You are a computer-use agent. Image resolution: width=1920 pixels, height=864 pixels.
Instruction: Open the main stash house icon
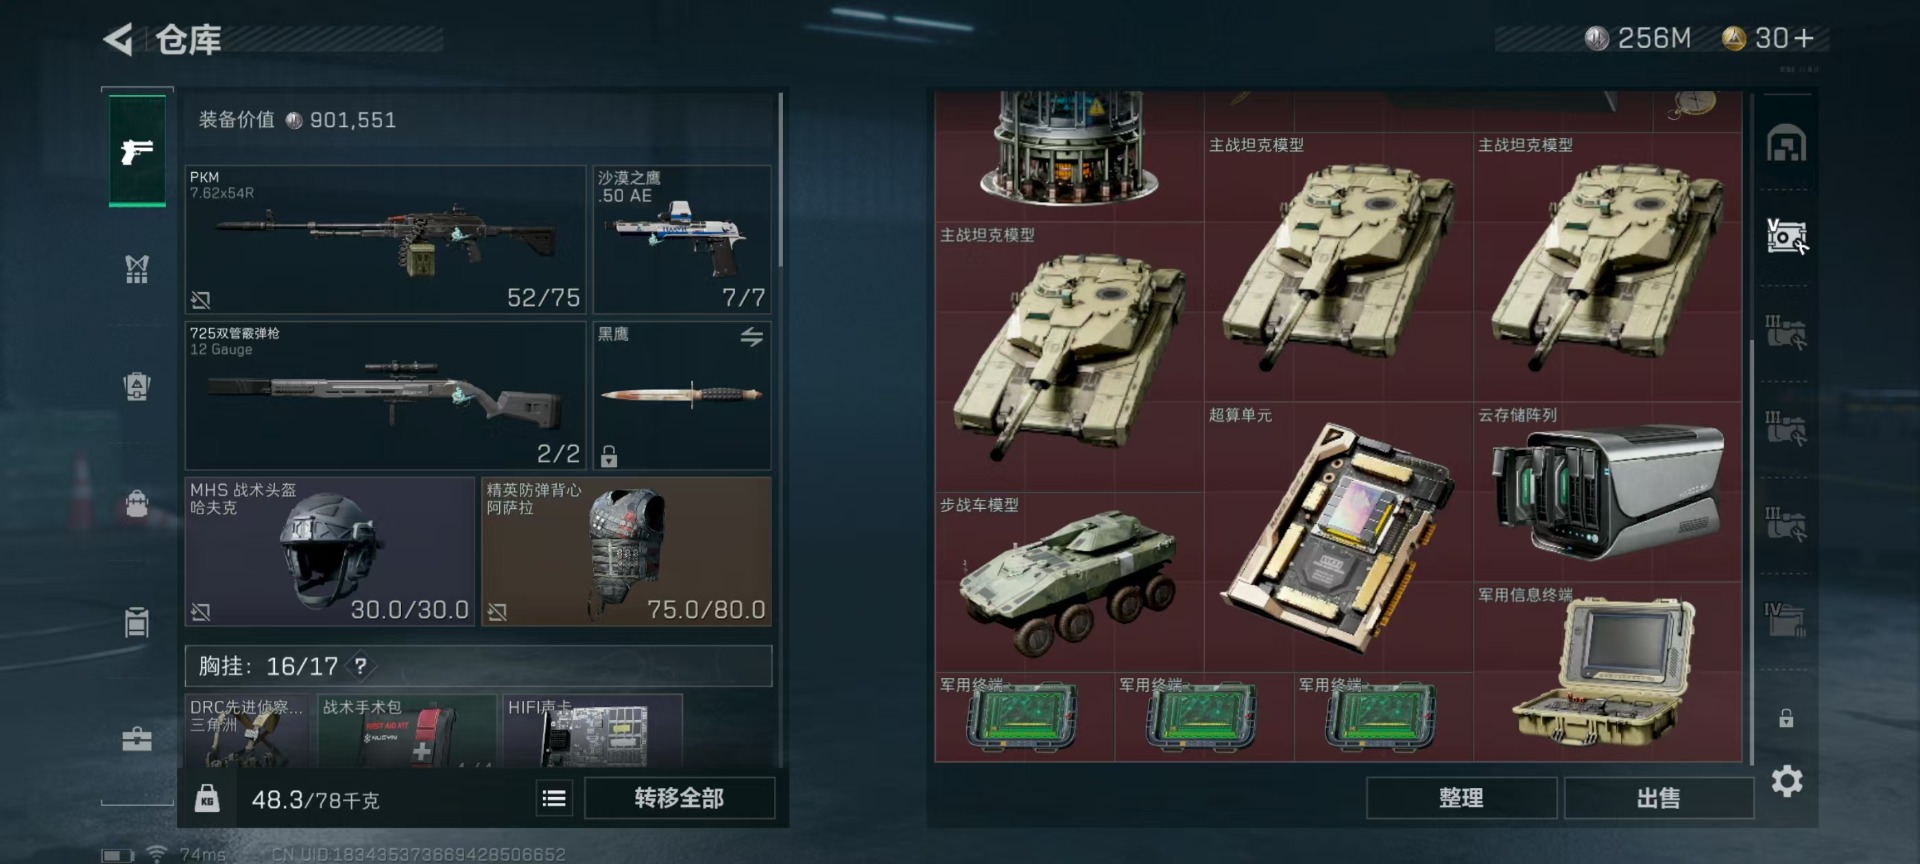[x=1786, y=144]
